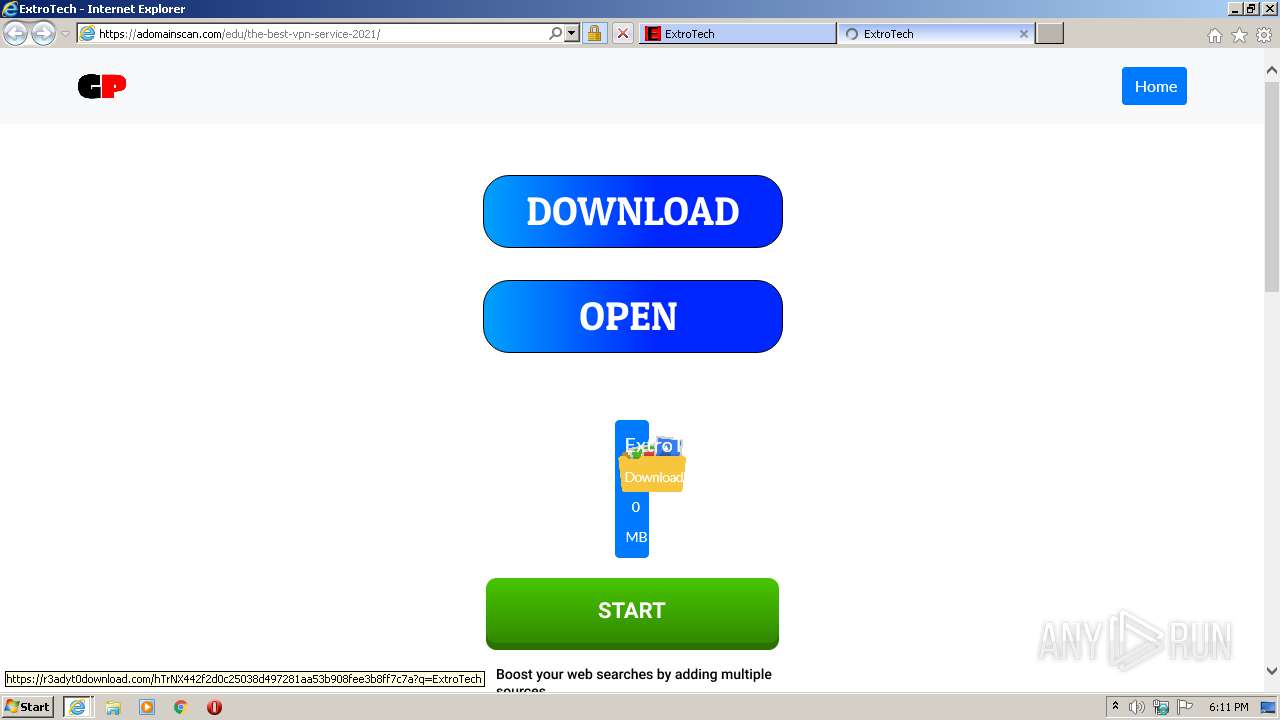Click the GP site logo

[x=102, y=87]
